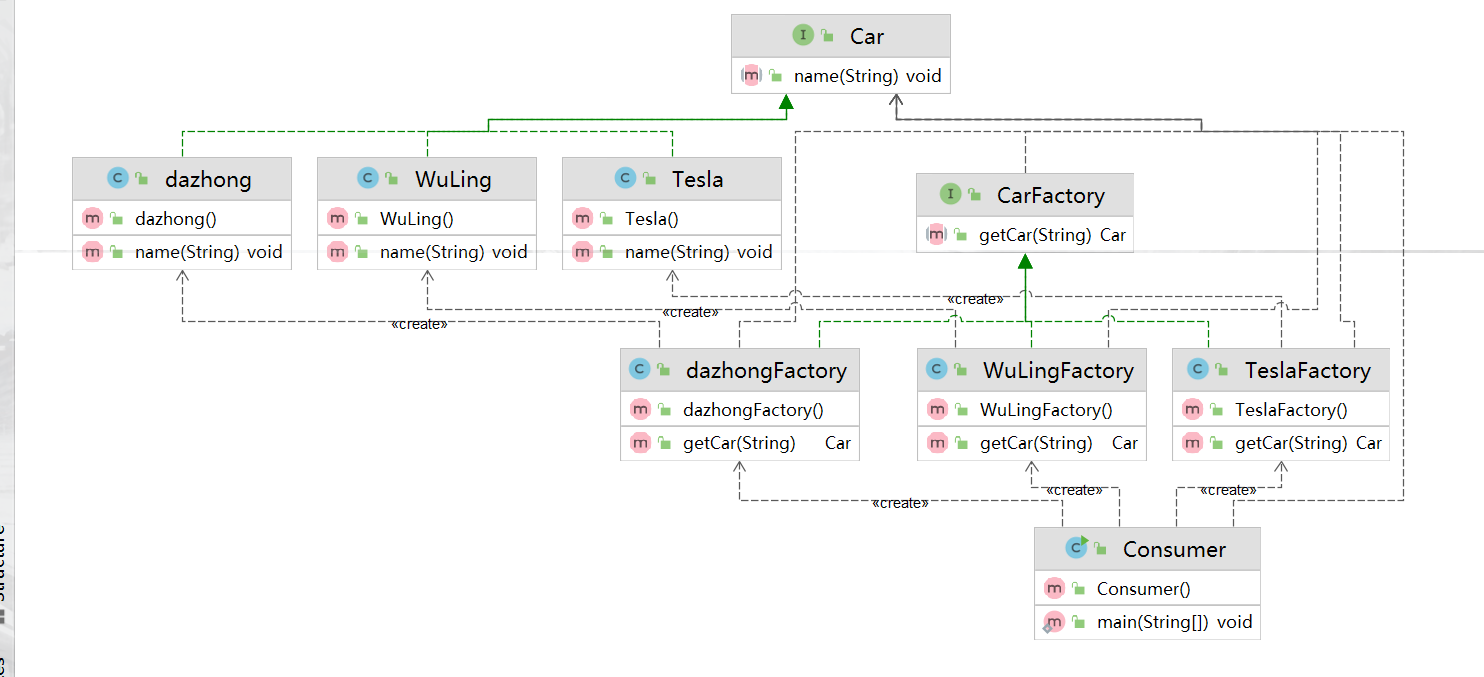Select the dazhong class icon

click(x=117, y=178)
